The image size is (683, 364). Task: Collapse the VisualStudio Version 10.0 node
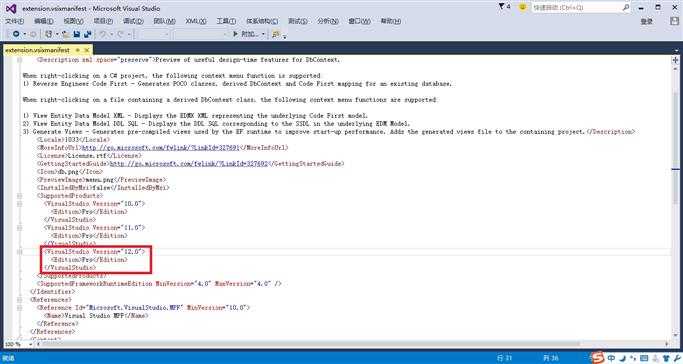(20, 203)
